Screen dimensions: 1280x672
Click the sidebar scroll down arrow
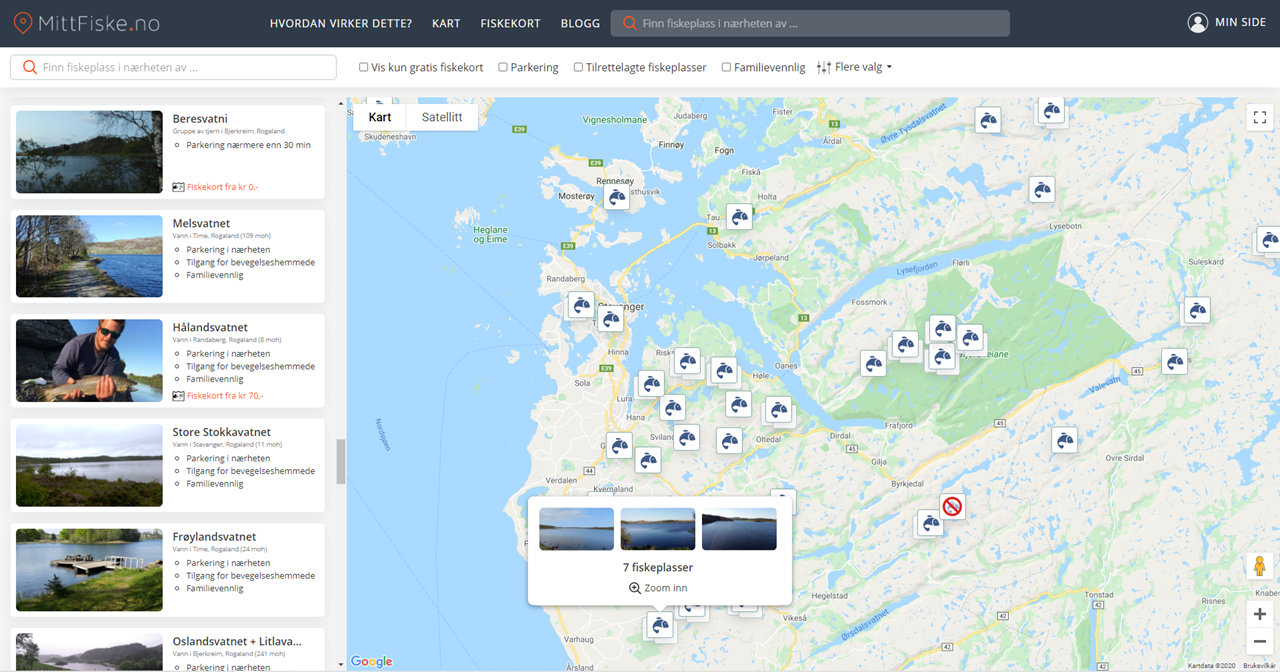(341, 663)
